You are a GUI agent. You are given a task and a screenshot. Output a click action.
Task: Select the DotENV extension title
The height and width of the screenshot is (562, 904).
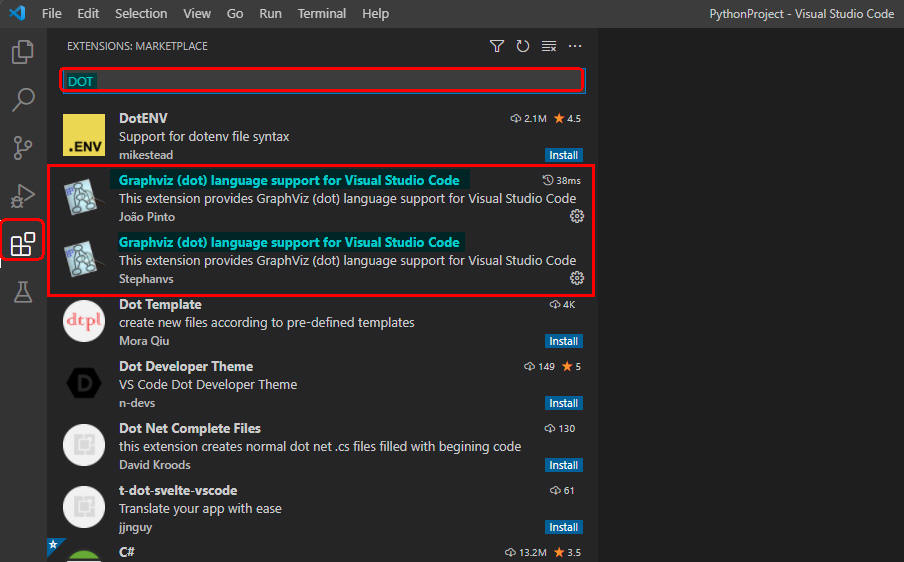pos(143,118)
